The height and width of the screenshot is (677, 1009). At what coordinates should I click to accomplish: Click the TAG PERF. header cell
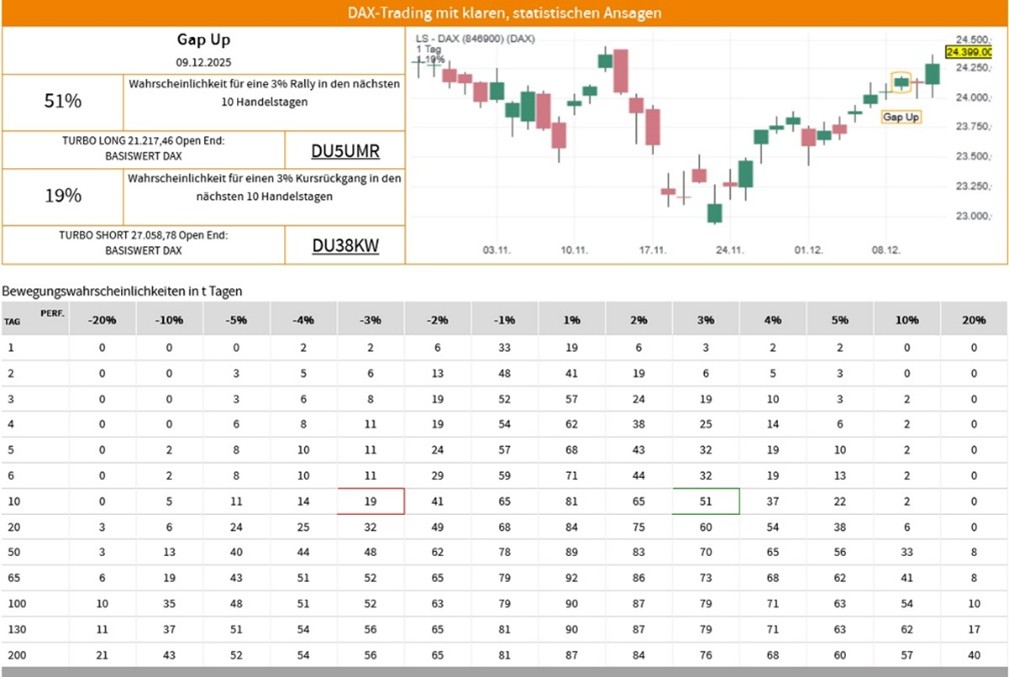[34, 318]
